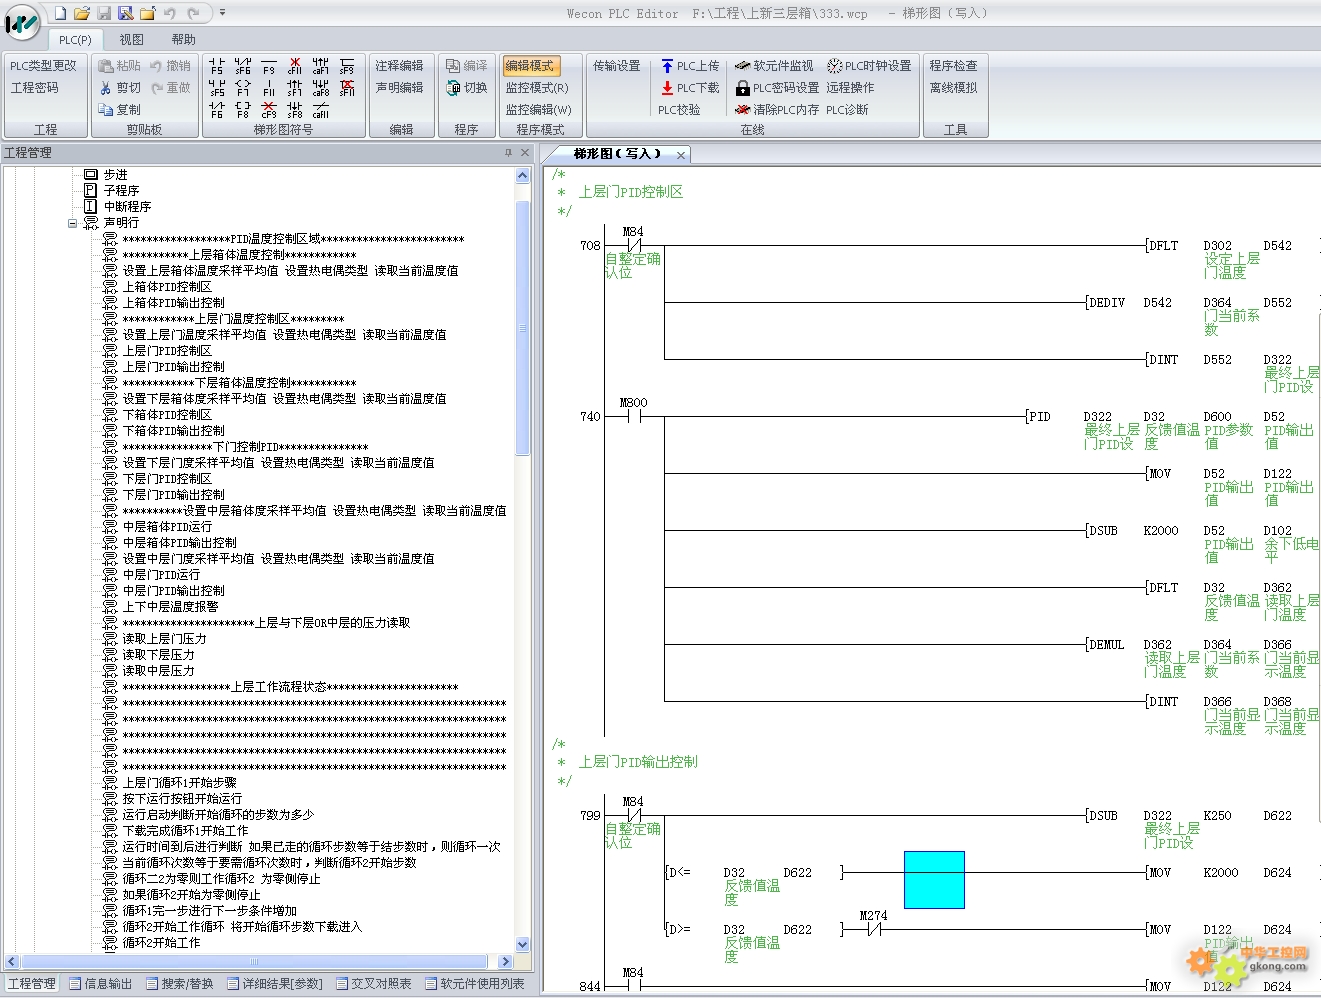Screen dimensions: 1321x998
Task: Insert the sF6 ladder symbol
Action: pos(243,66)
